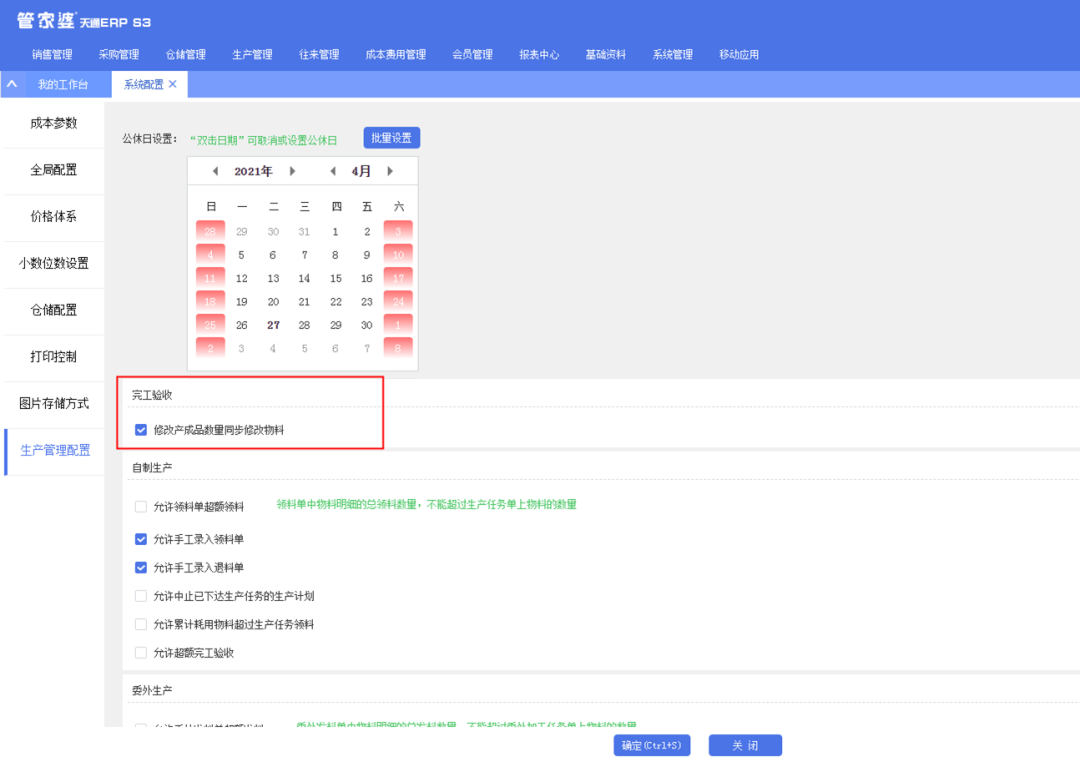Image resolution: width=1080 pixels, height=767 pixels.
Task: Enable 允许领料单超额领料 checkbox
Action: click(141, 507)
